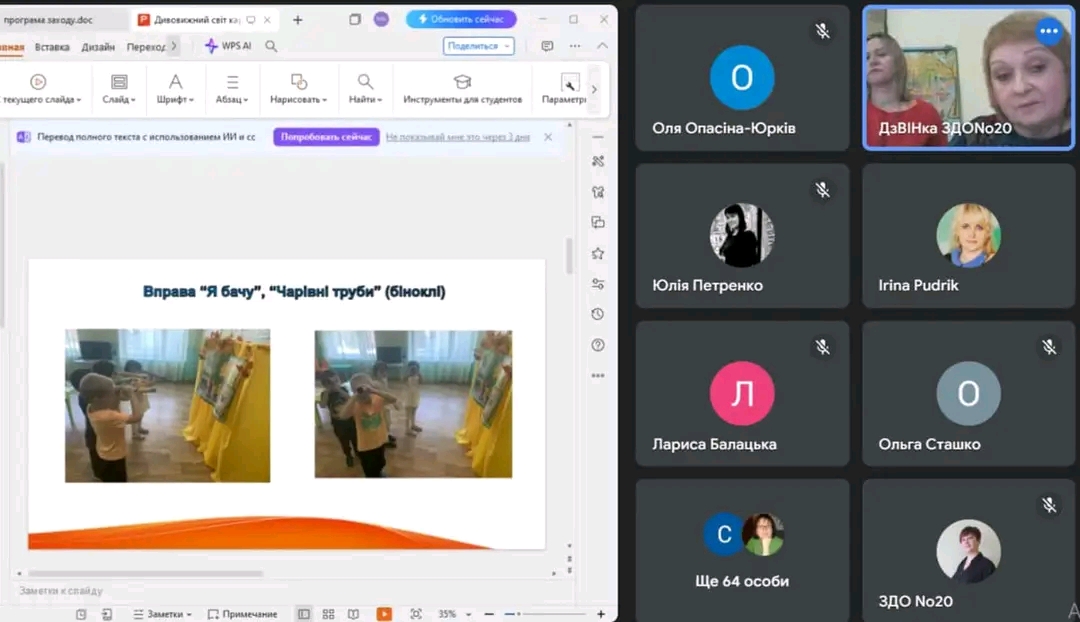1080x622 pixels.
Task: Toggle Заметки notes pane in status bar
Action: [x=159, y=614]
